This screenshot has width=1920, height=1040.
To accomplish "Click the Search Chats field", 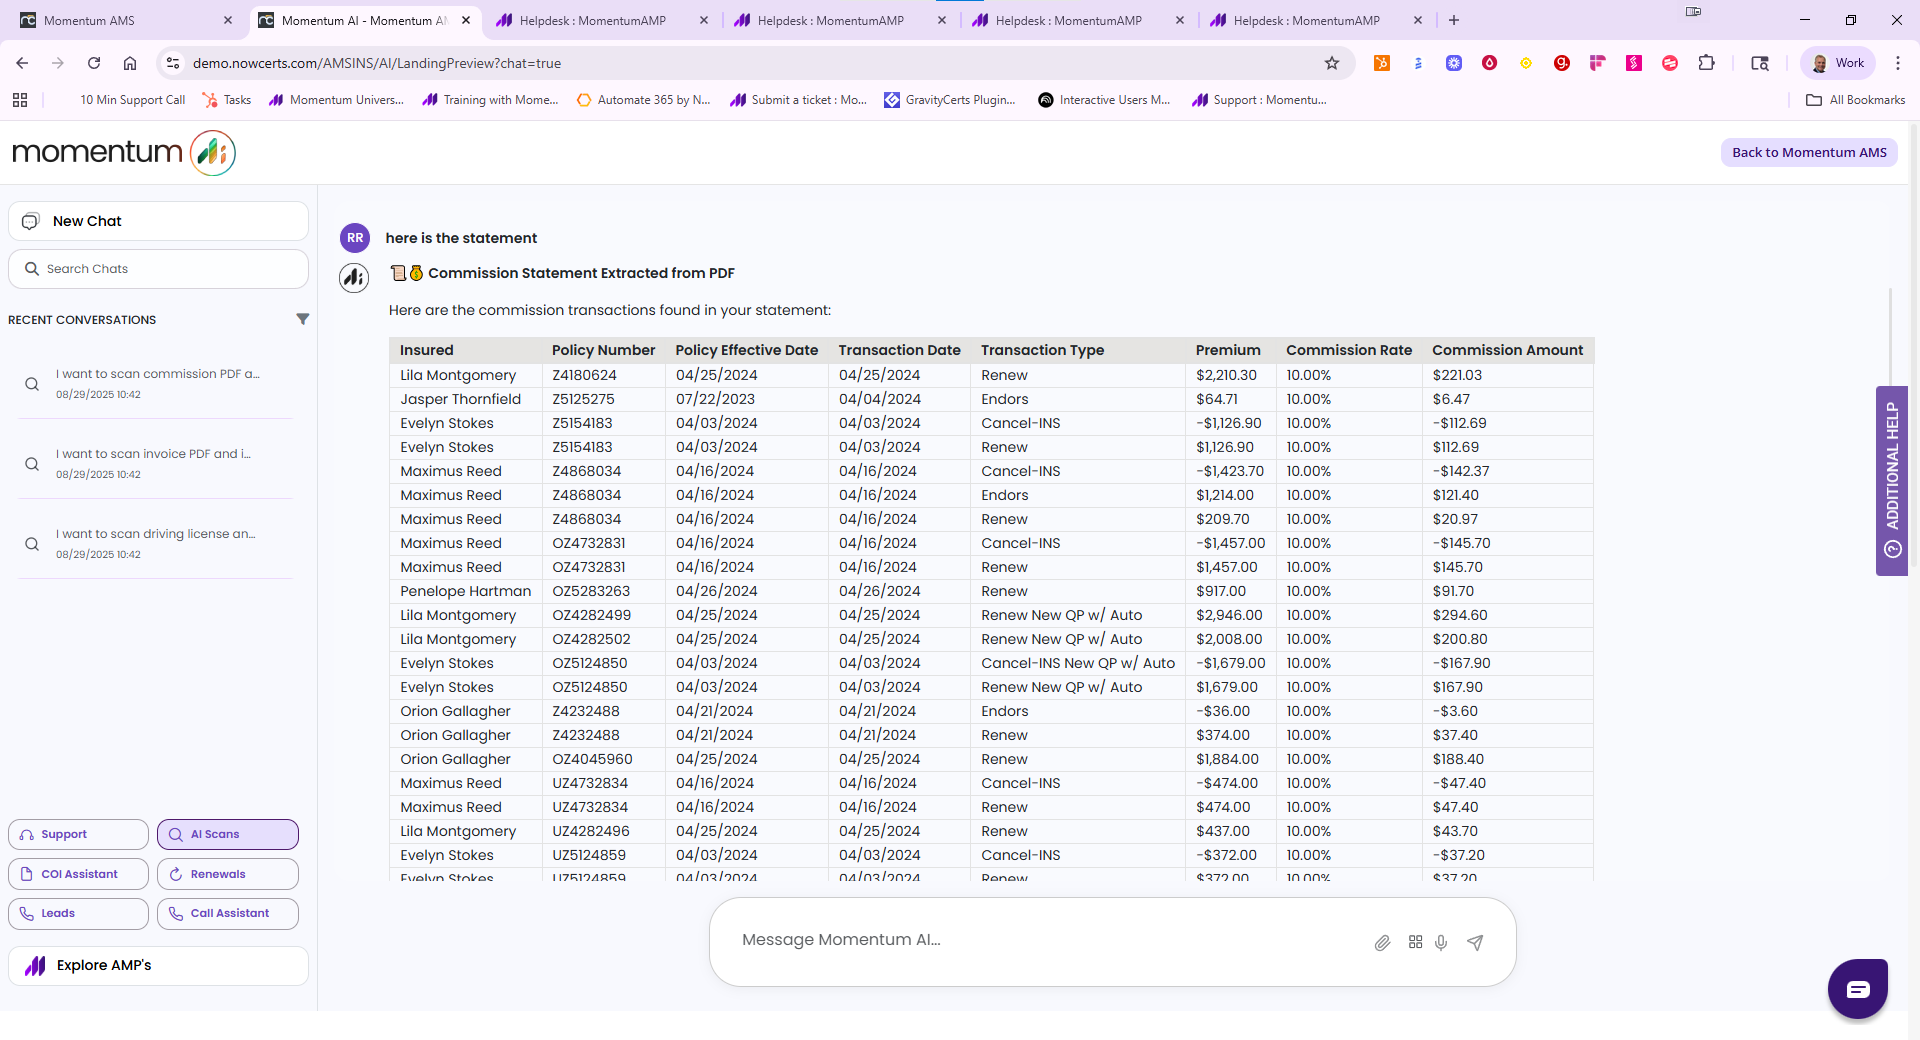I will pyautogui.click(x=158, y=269).
